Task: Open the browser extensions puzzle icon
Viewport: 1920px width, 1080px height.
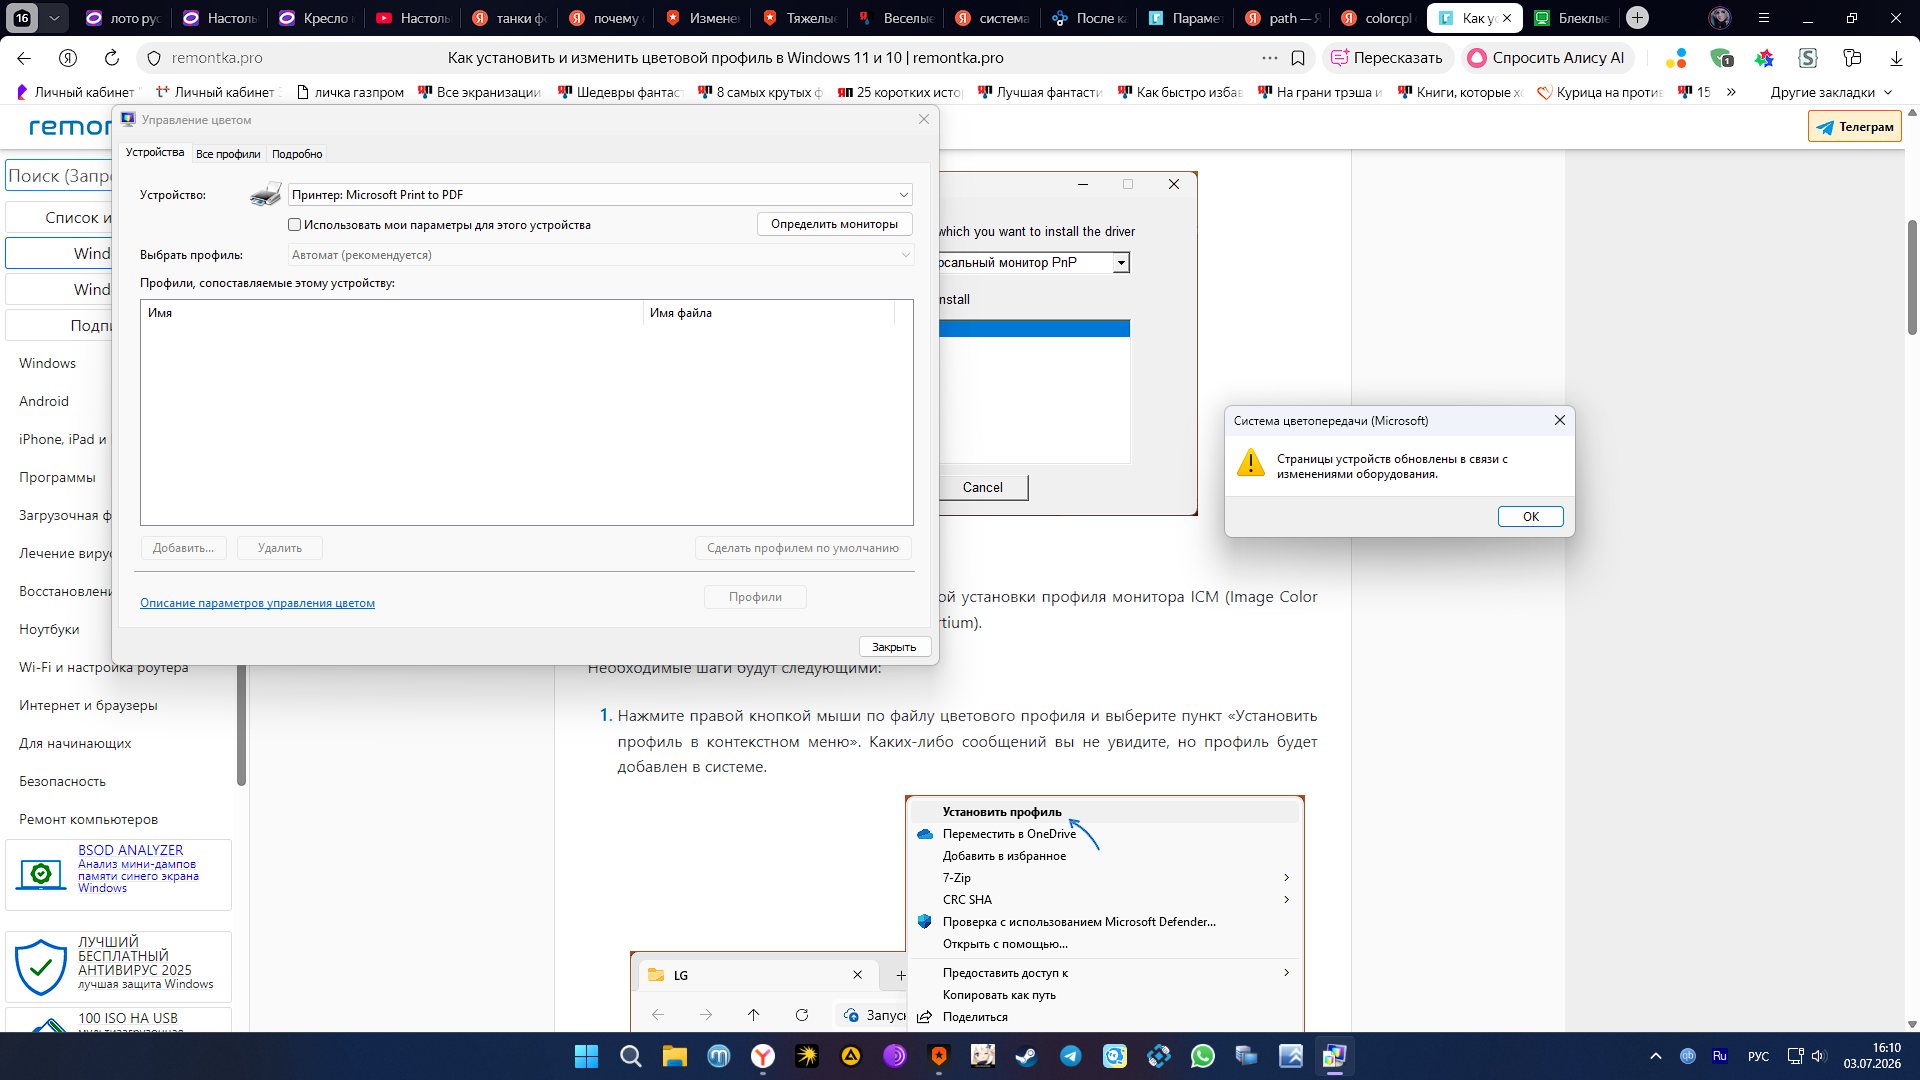Action: [x=1852, y=58]
